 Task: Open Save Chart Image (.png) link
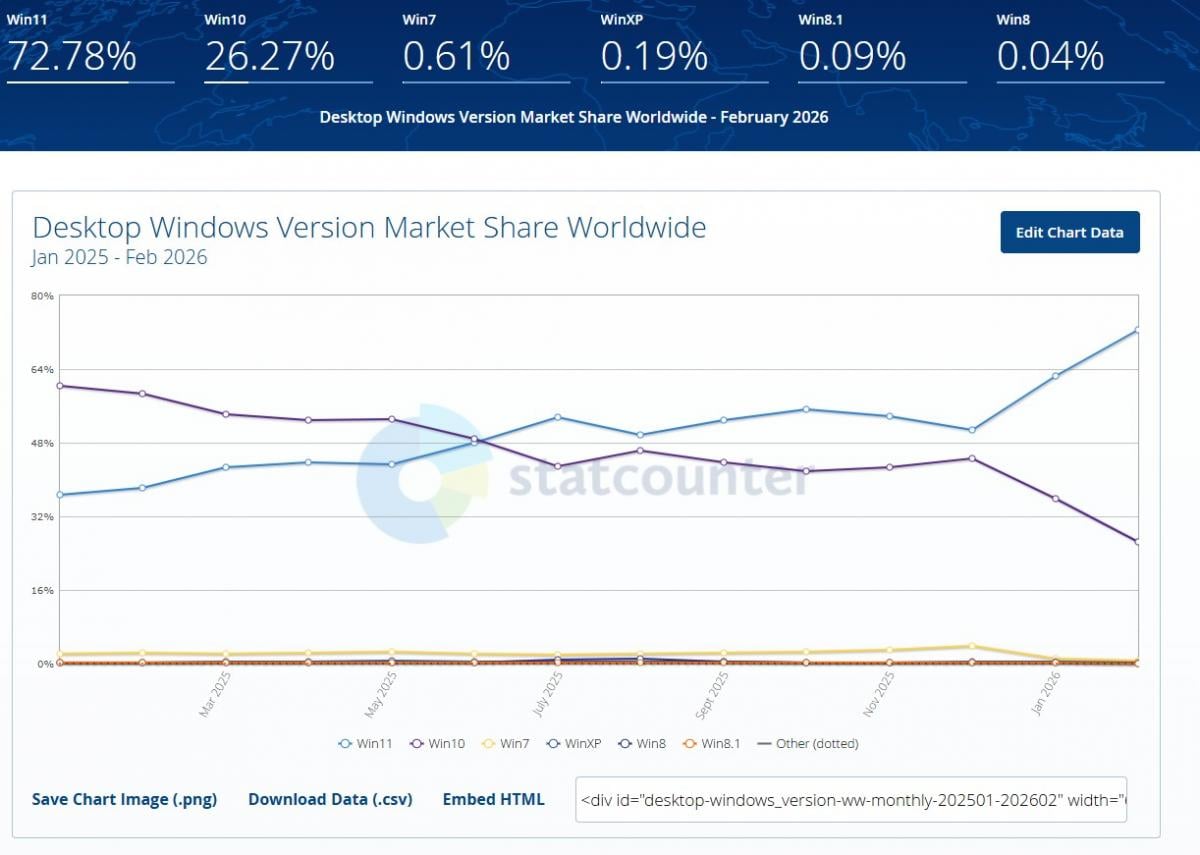[x=123, y=799]
